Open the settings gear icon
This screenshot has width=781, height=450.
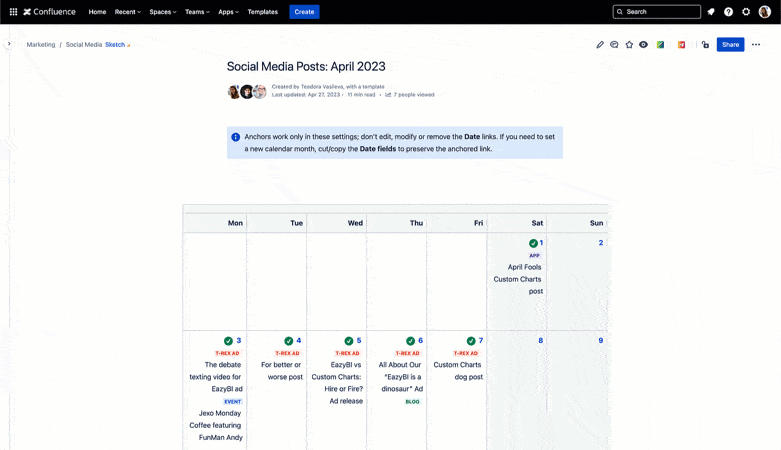(x=746, y=11)
